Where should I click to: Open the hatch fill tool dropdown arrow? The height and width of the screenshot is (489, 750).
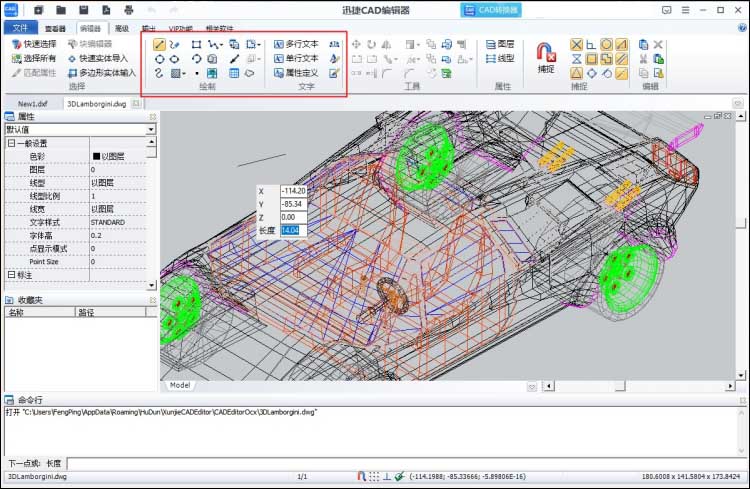tap(184, 74)
